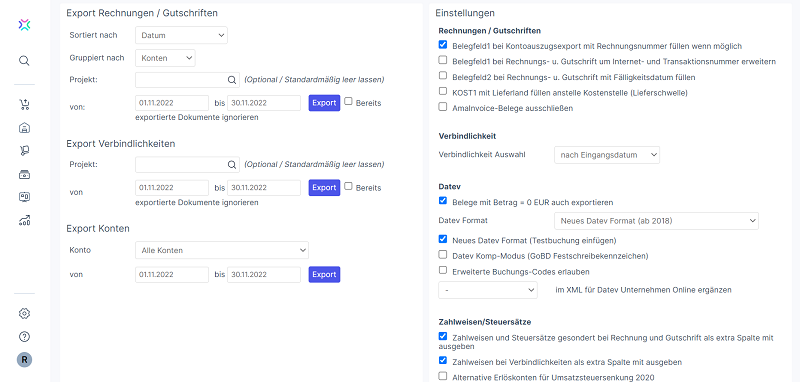This screenshot has height=382, width=800.
Task: Enable Belegfeld2 mit Fälligkeitsdatum füllen
Action: pyautogui.click(x=443, y=76)
